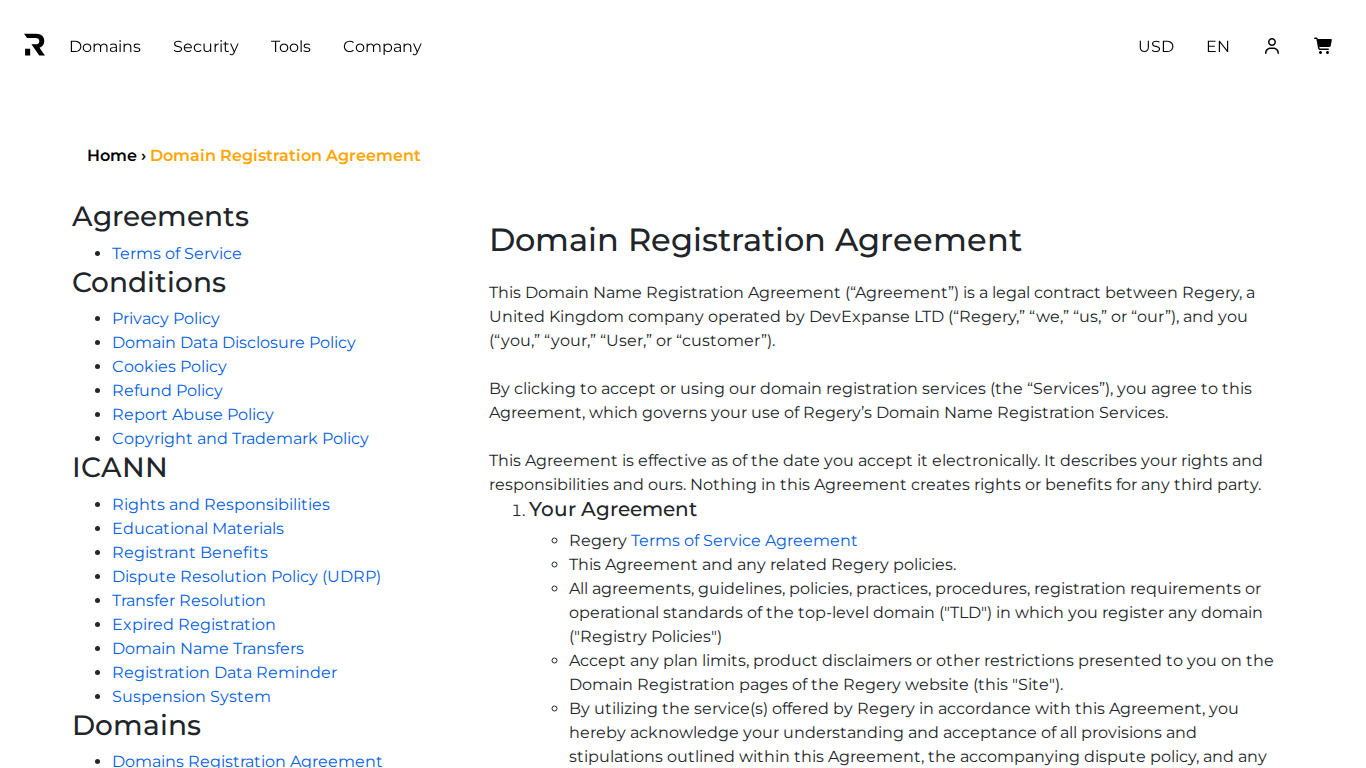Image resolution: width=1366 pixels, height=768 pixels.
Task: Open the USD currency selector
Action: [1156, 47]
